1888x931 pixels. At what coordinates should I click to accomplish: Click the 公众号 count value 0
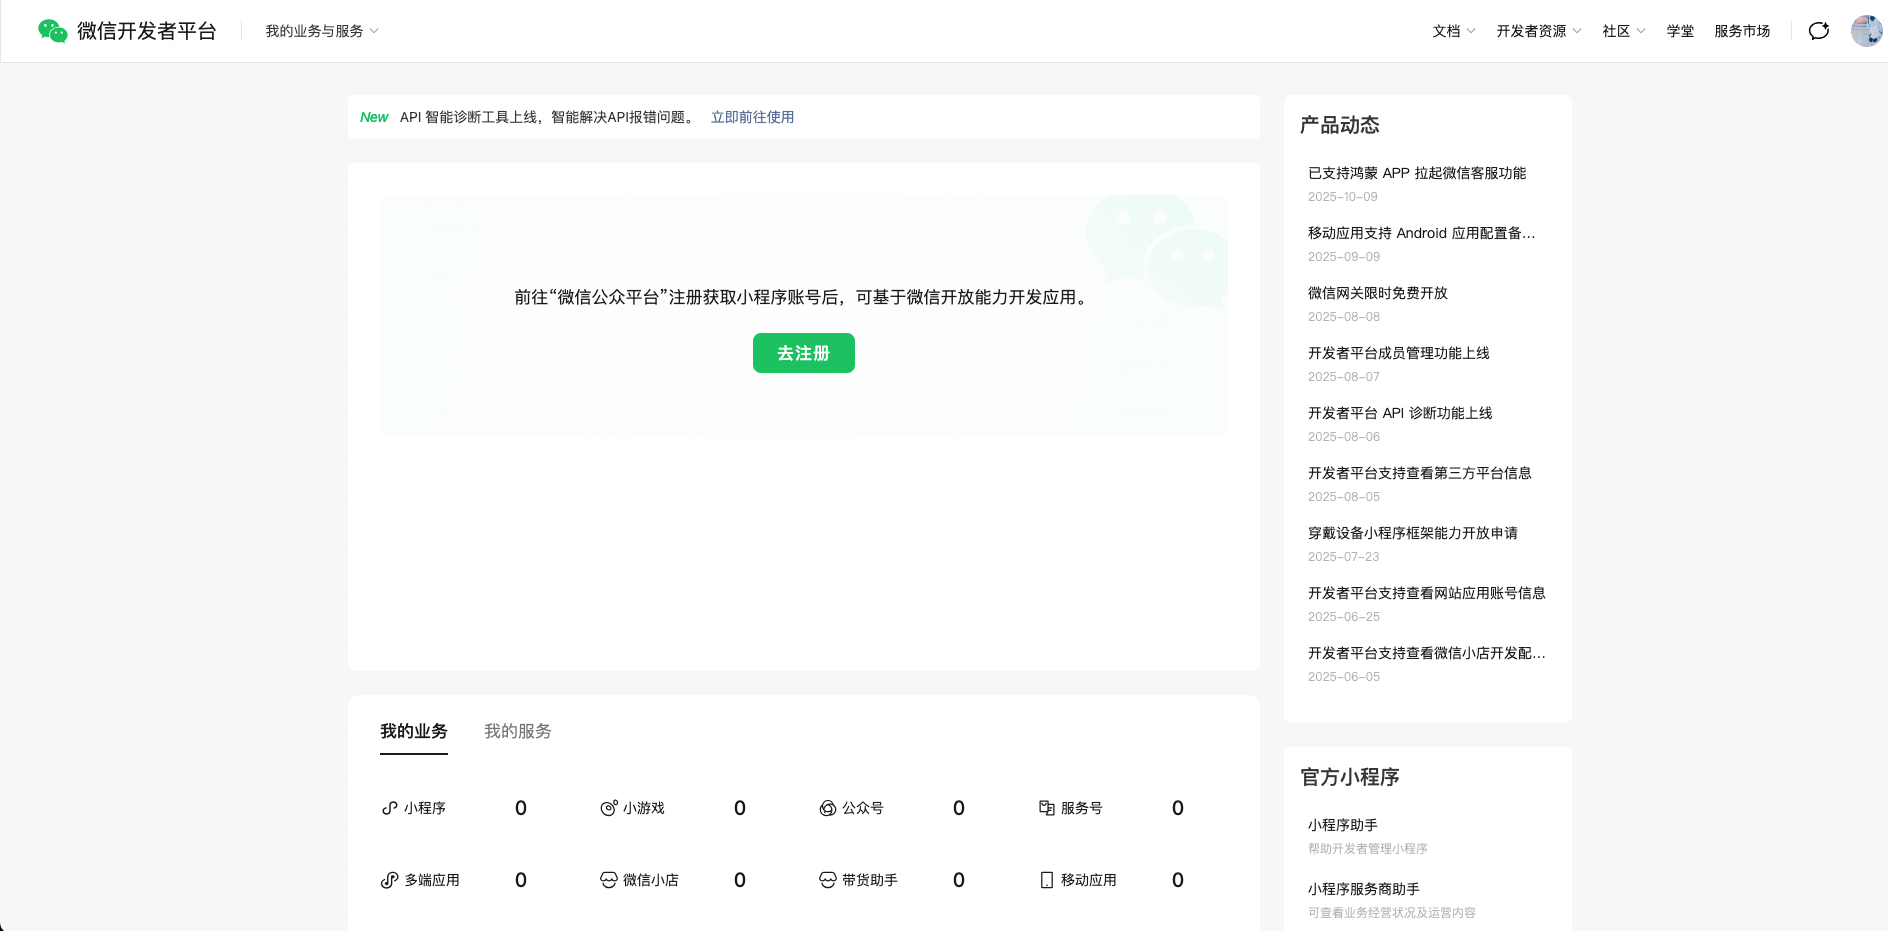[959, 808]
